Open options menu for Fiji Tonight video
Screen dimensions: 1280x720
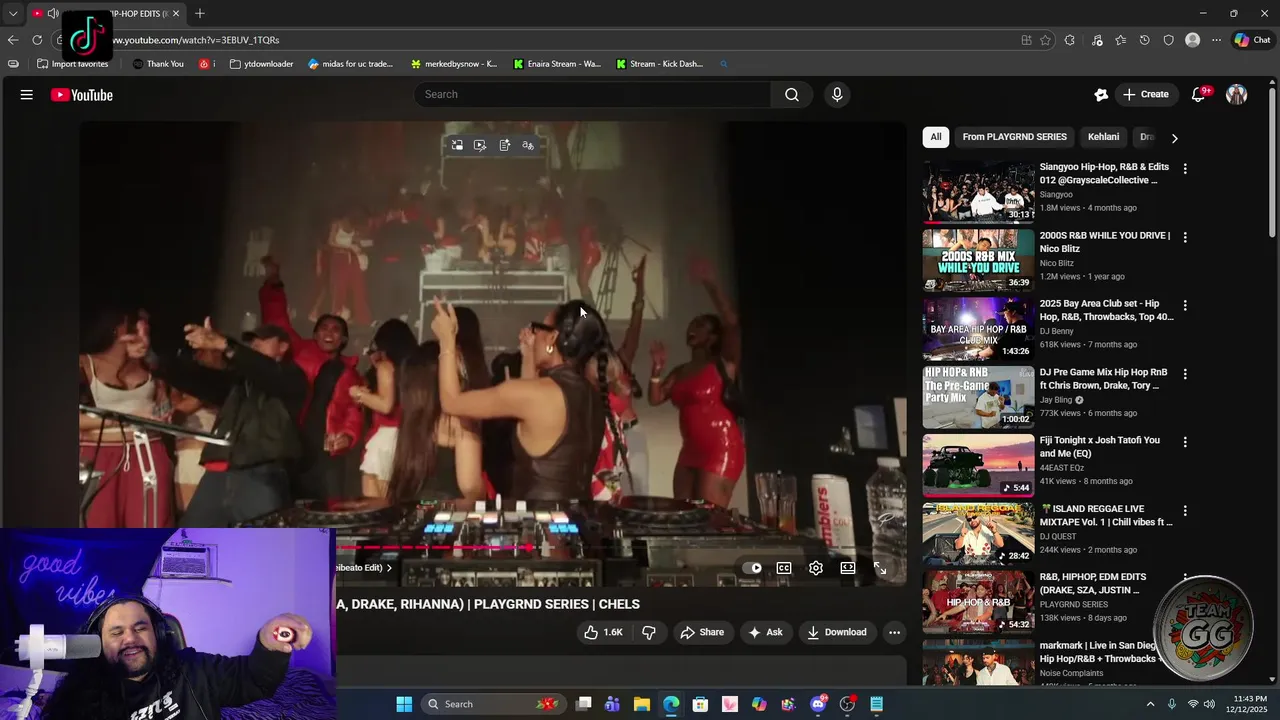1185,441
